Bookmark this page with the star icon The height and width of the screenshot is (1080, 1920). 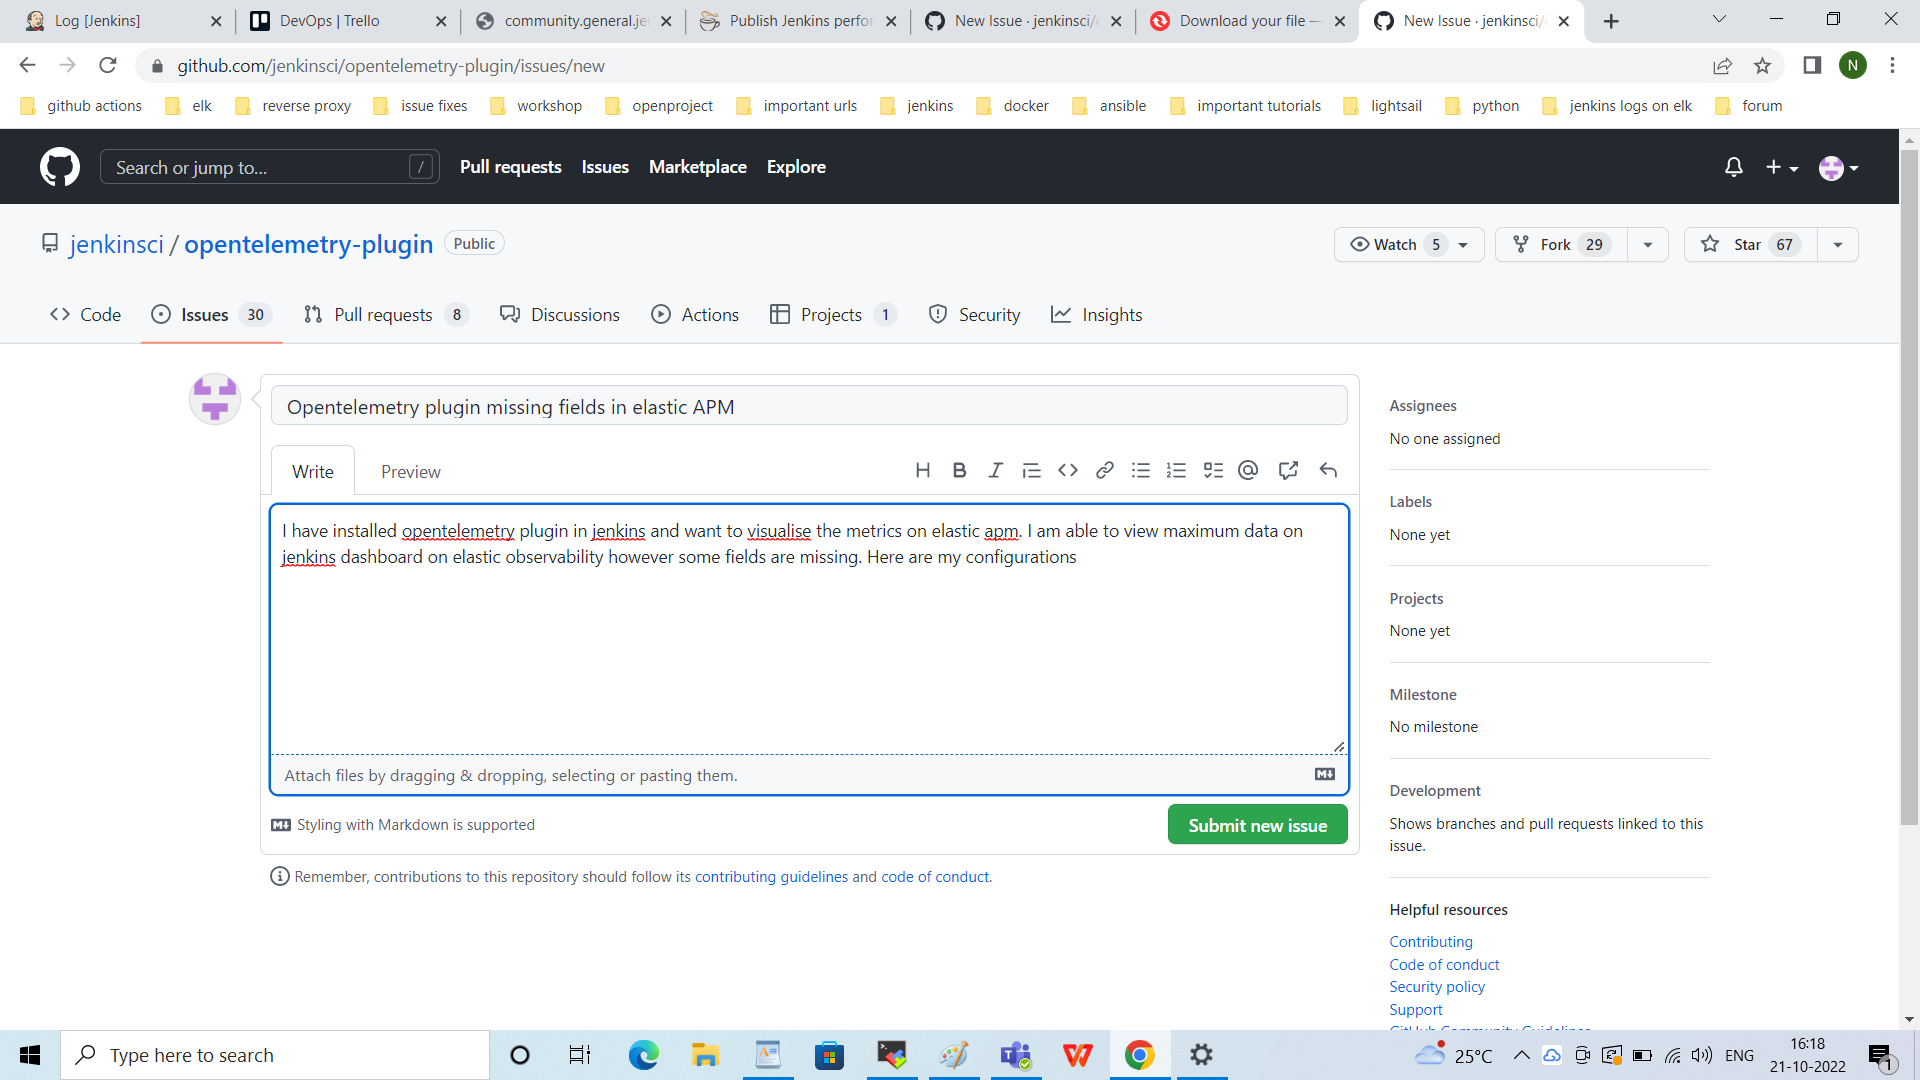click(x=1762, y=66)
